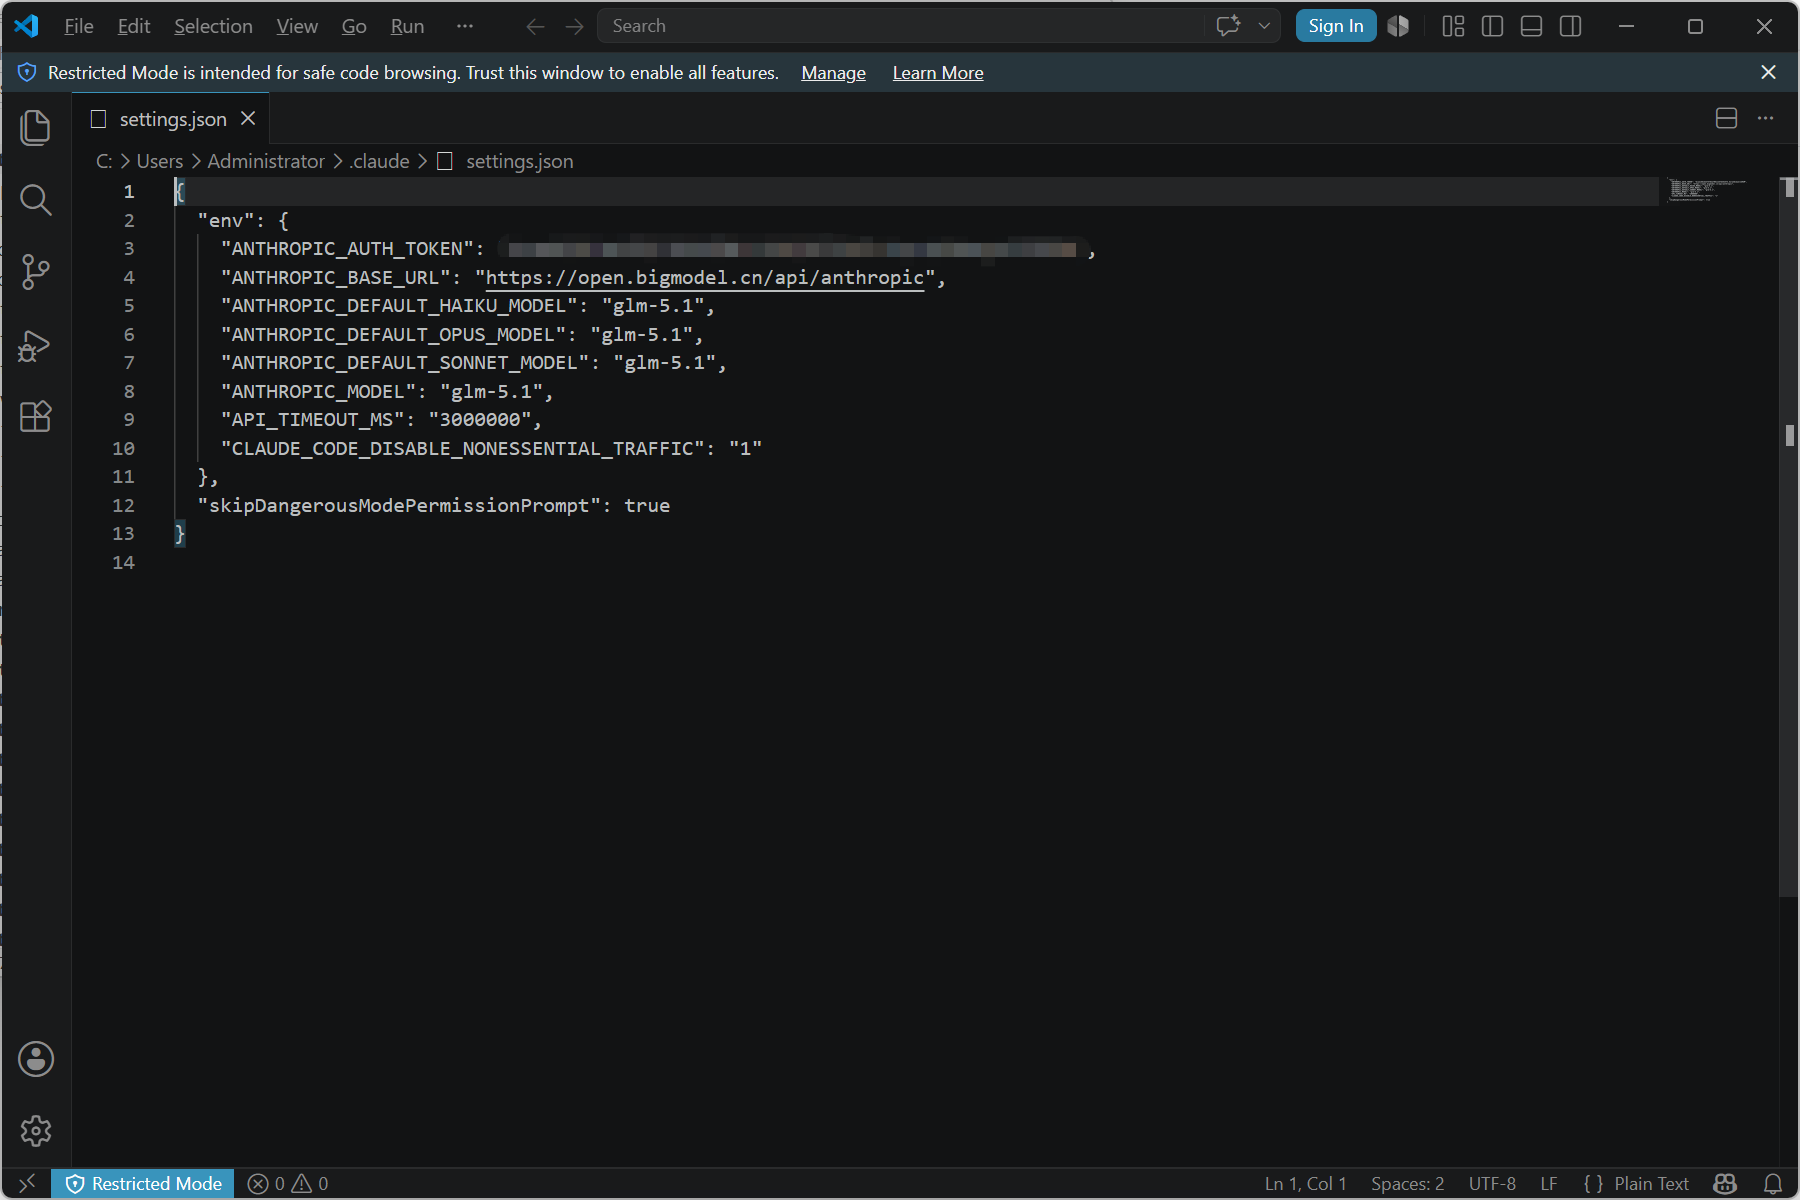Click line number 12 in the gutter
1800x1200 pixels.
[123, 506]
